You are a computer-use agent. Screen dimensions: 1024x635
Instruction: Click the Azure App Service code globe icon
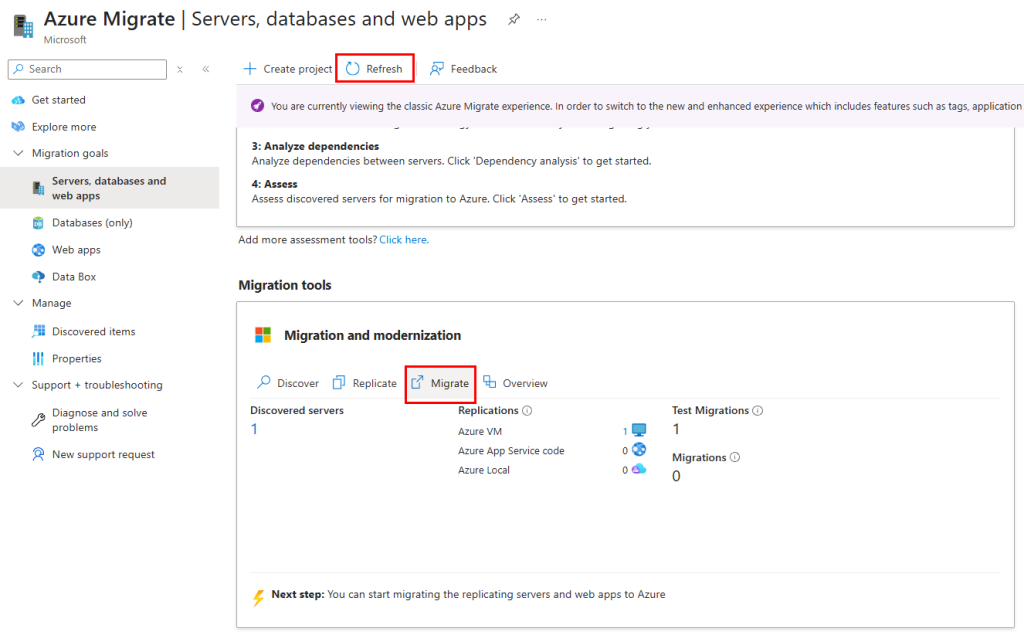[639, 449]
